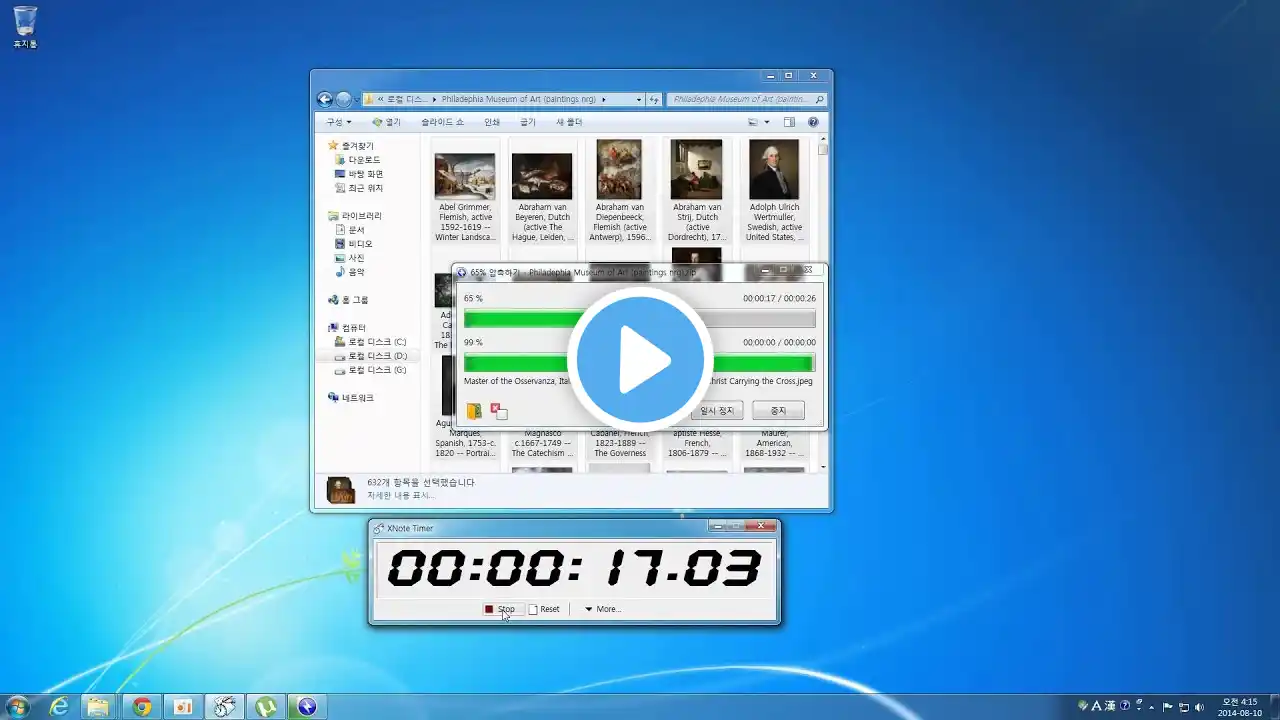Go back in Explorer window

[x=325, y=99]
